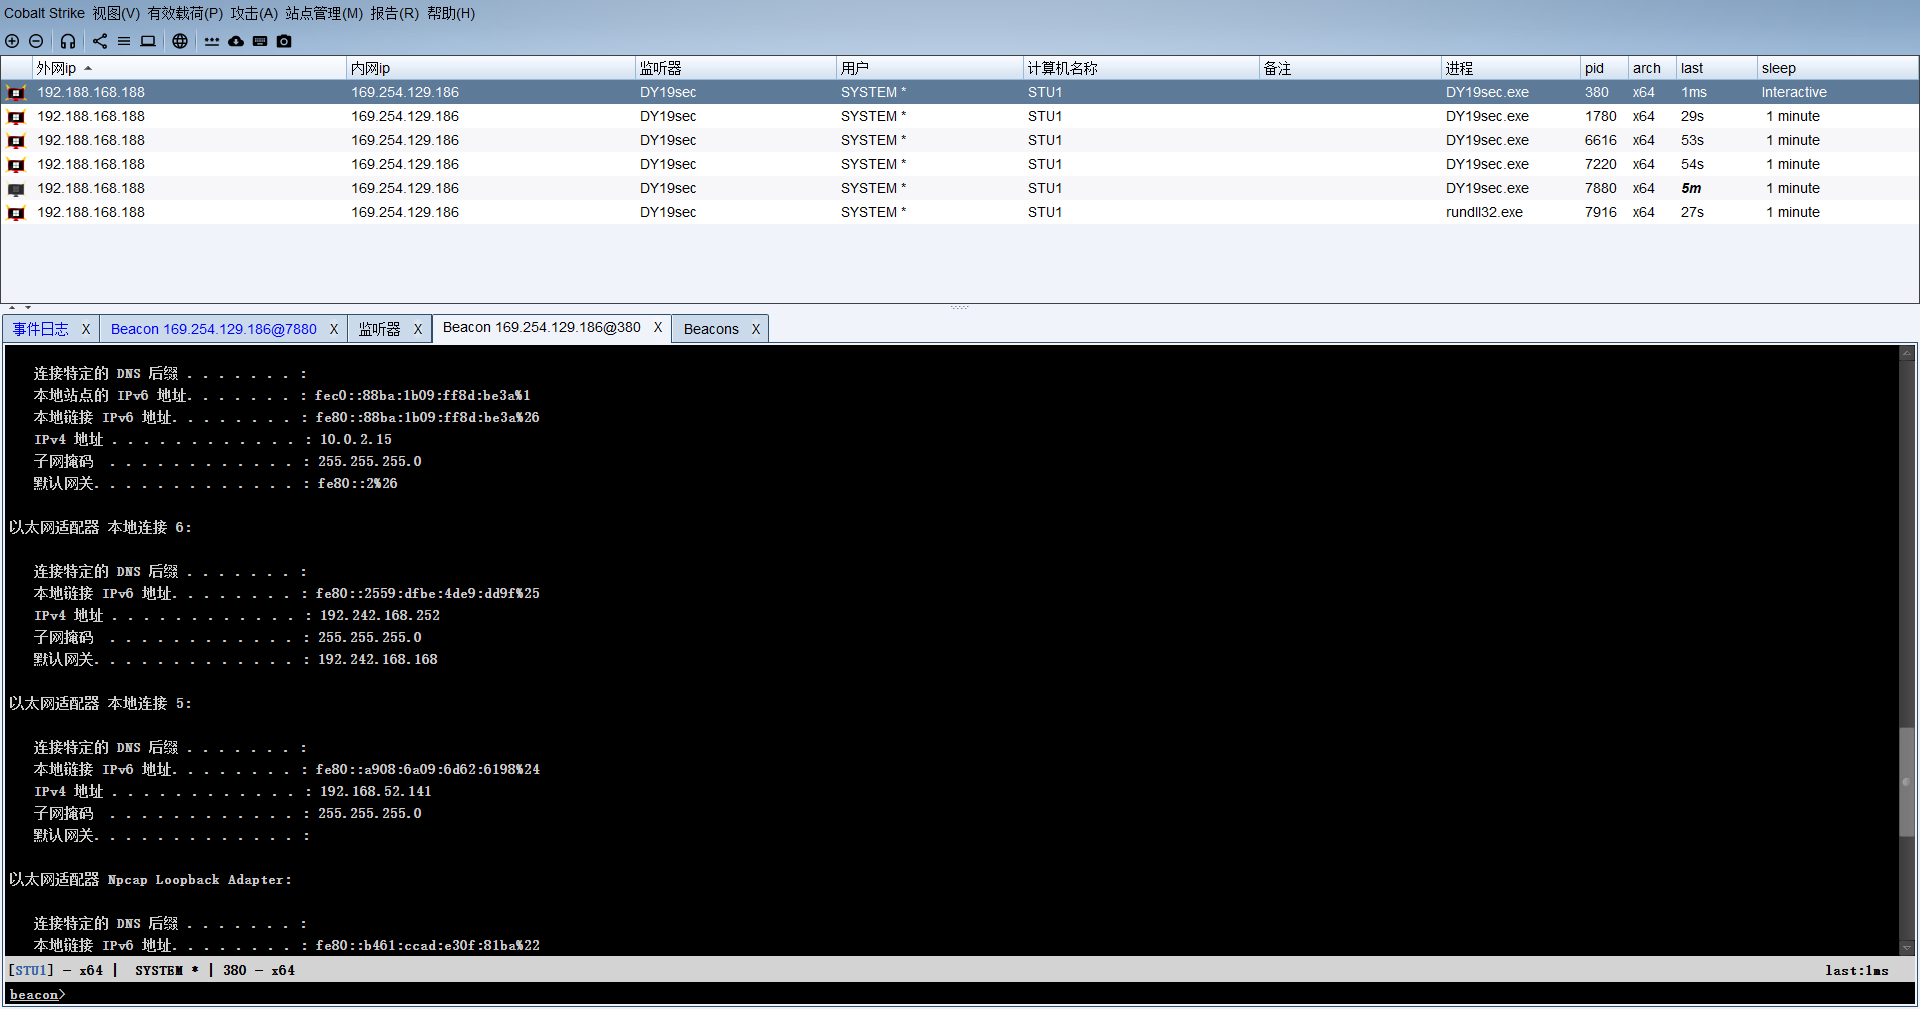Select the session row with pid 7220
The image size is (1920, 1009).
click(x=960, y=165)
